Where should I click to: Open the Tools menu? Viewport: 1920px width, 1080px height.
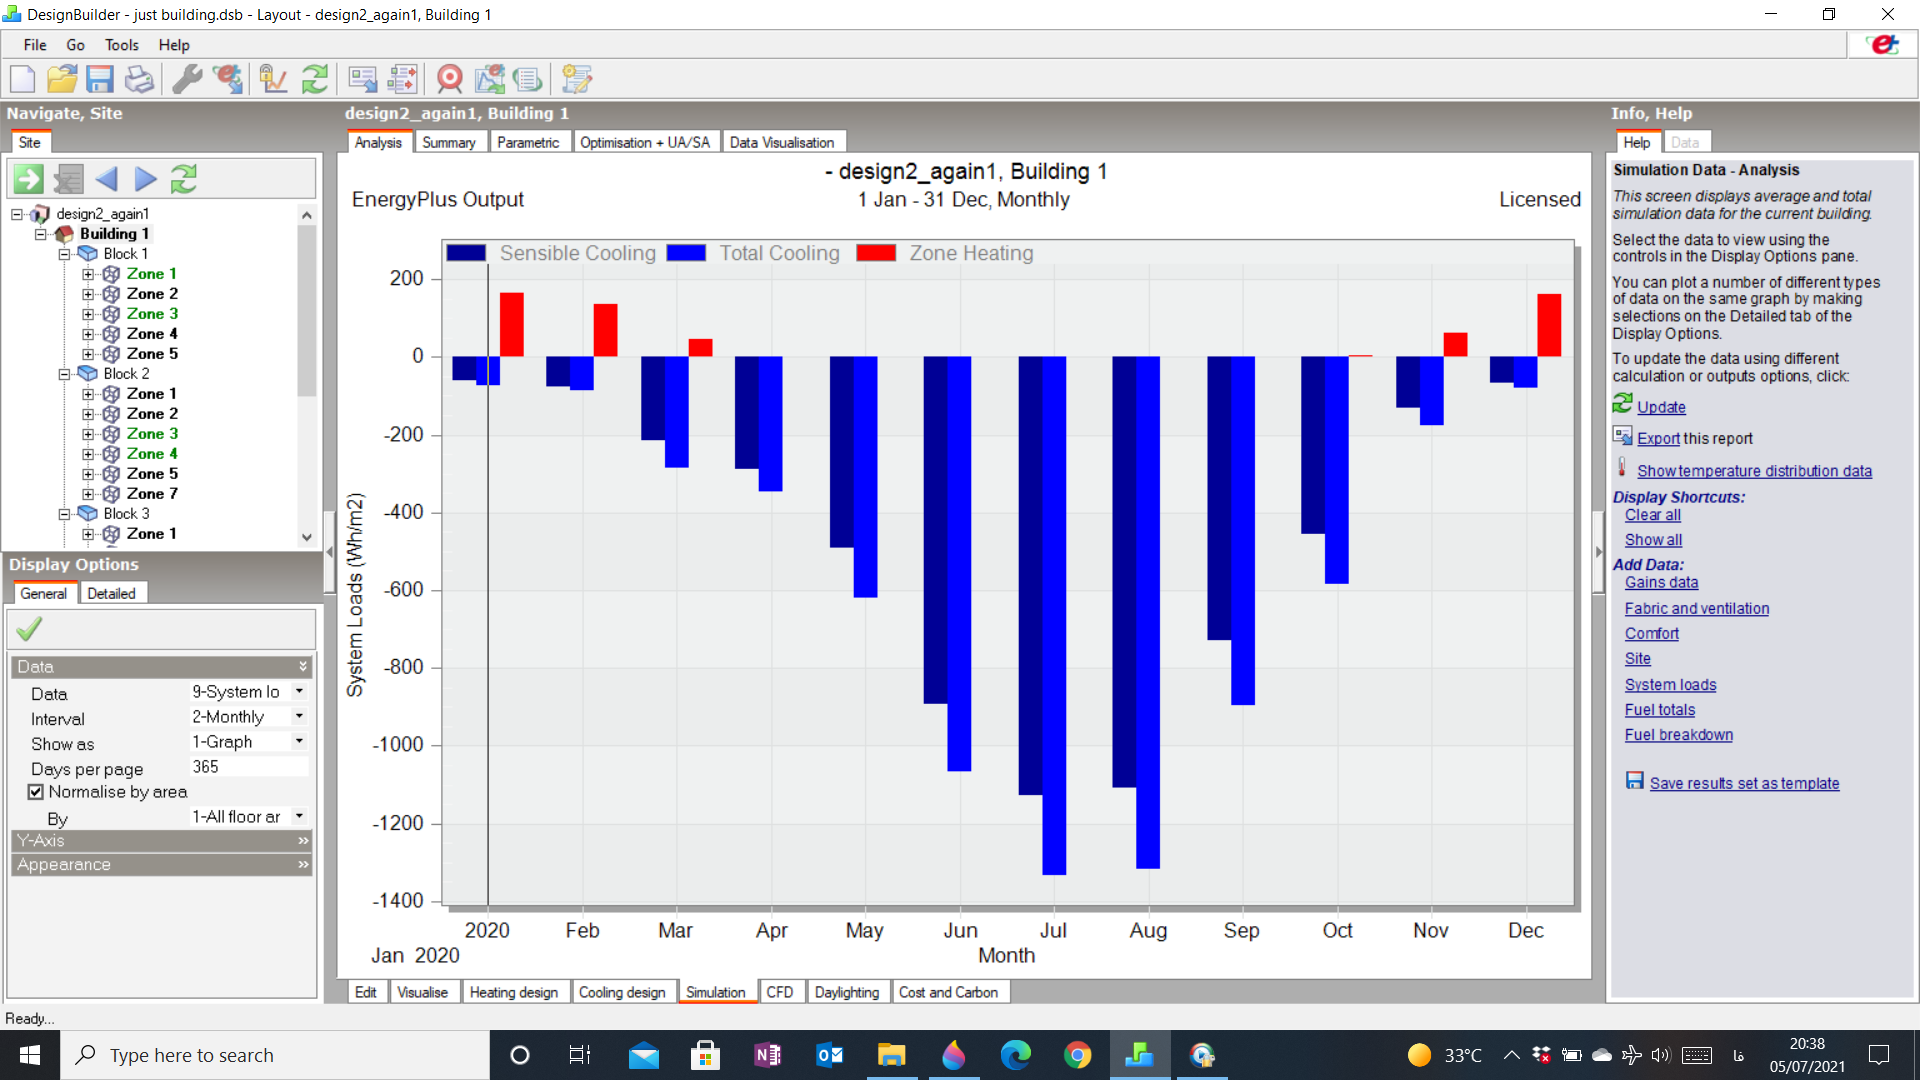(121, 45)
